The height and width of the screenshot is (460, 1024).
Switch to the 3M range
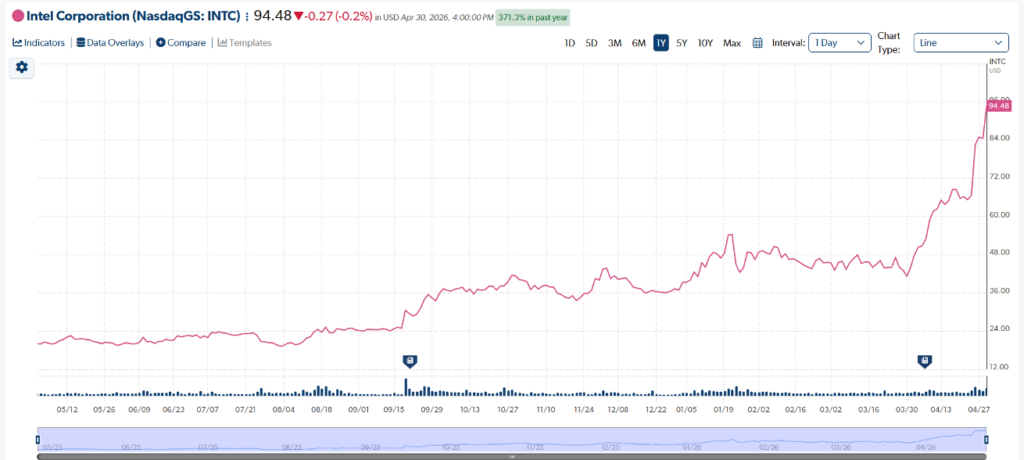(615, 43)
